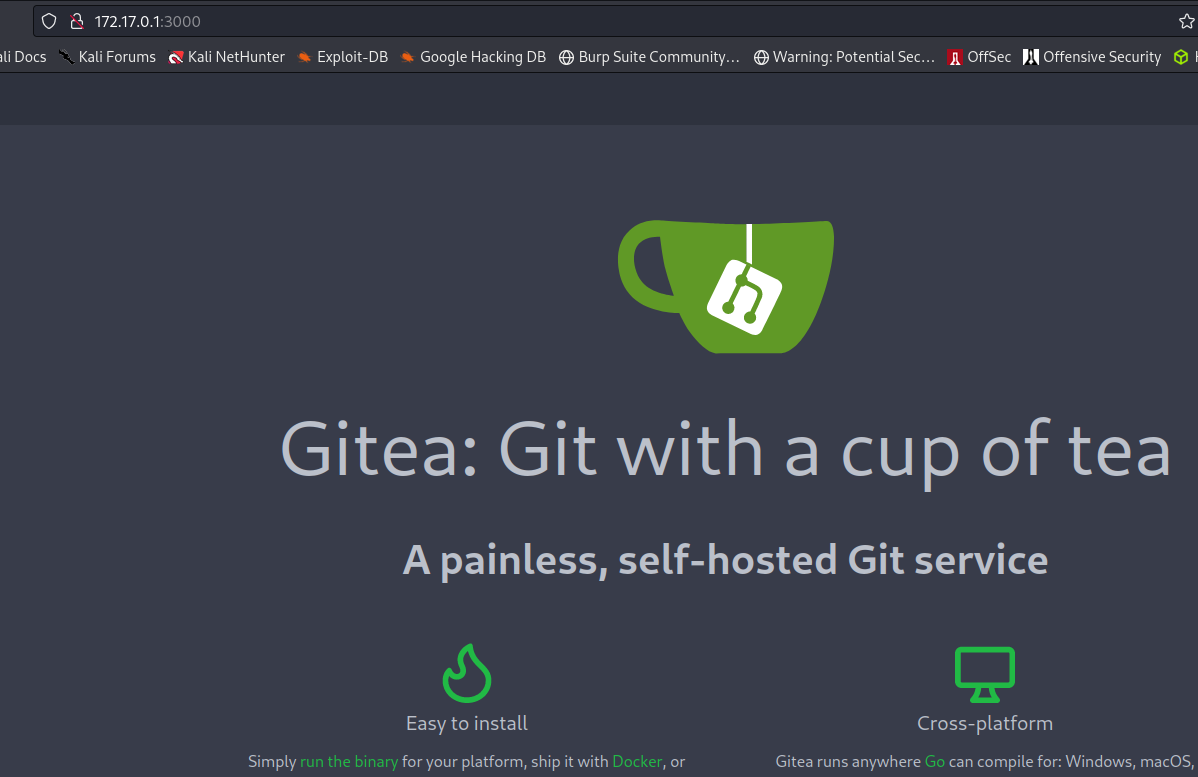Click the OffSec red favicon
1198x777 pixels.
tap(955, 57)
